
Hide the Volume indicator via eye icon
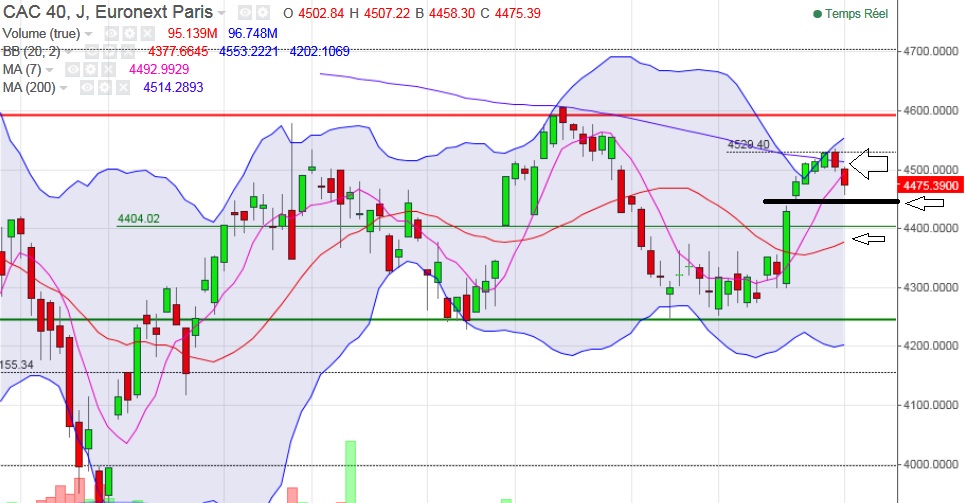[x=112, y=33]
